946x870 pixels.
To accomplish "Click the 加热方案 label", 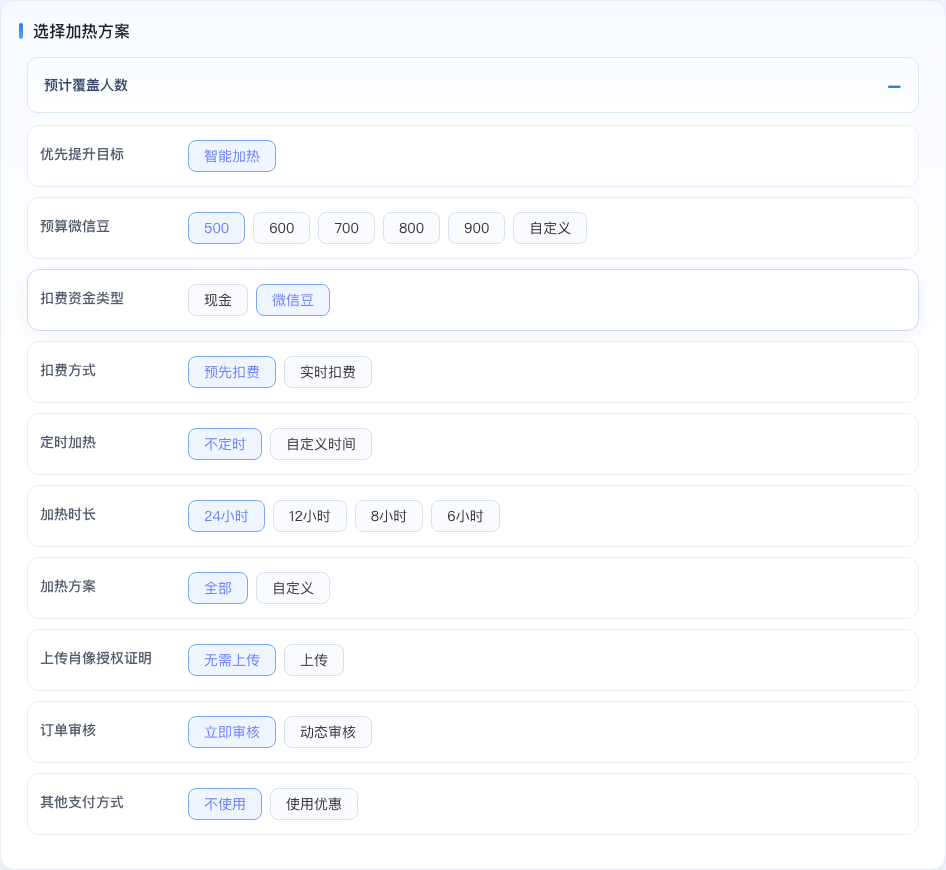I will (68, 586).
